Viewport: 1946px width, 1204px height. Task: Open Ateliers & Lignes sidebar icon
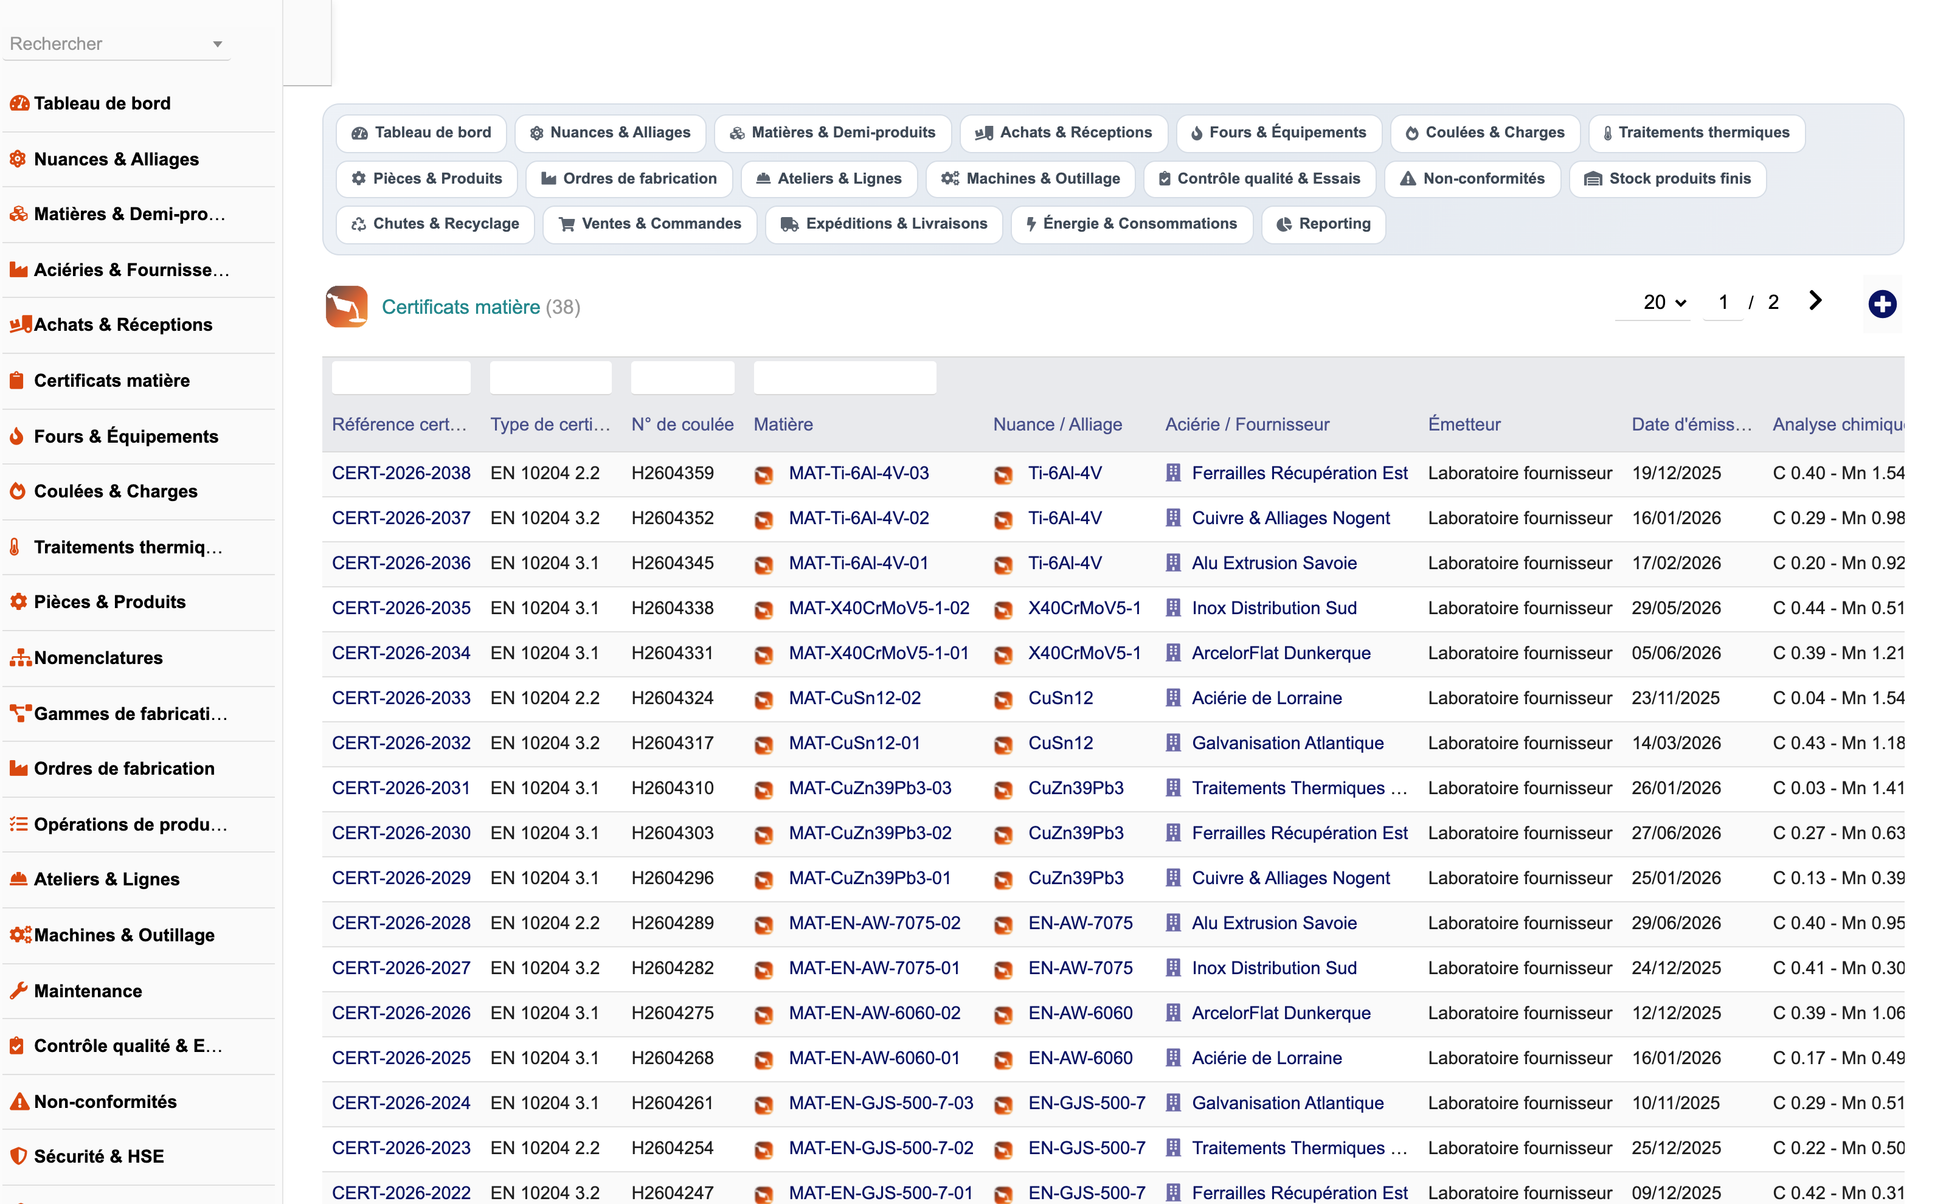[18, 880]
